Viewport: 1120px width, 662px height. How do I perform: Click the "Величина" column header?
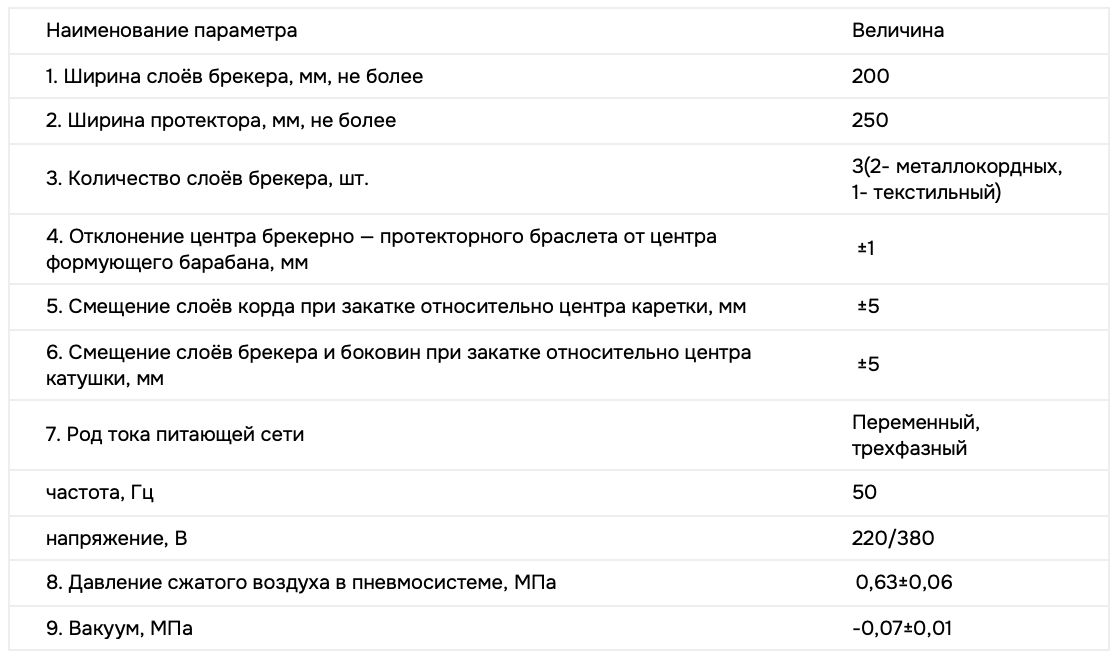(897, 31)
